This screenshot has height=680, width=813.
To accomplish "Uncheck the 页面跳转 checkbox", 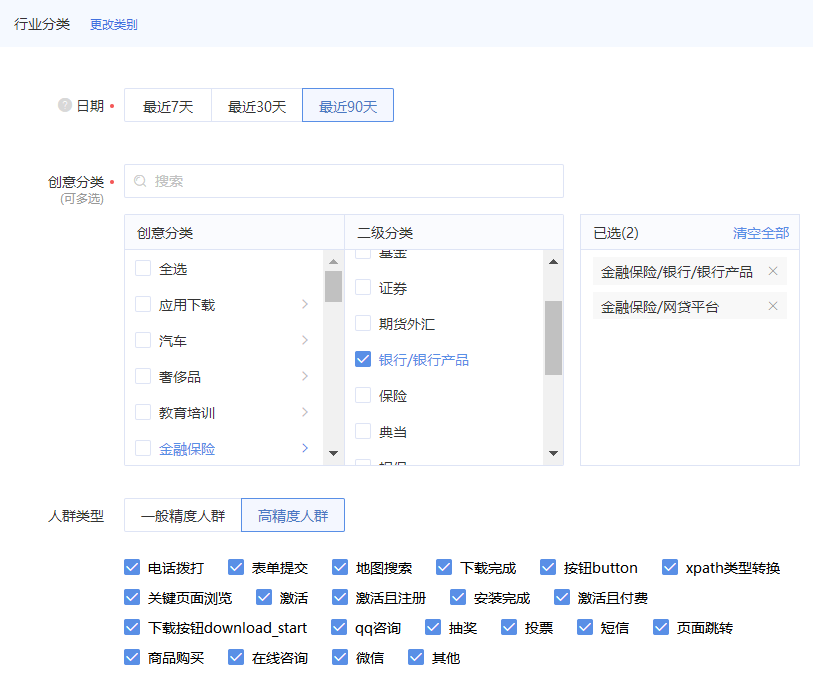I will tap(661, 627).
